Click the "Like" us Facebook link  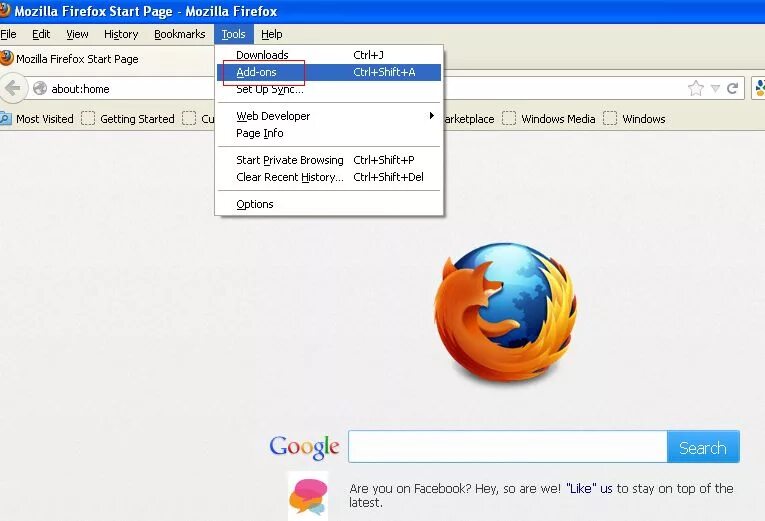point(589,488)
